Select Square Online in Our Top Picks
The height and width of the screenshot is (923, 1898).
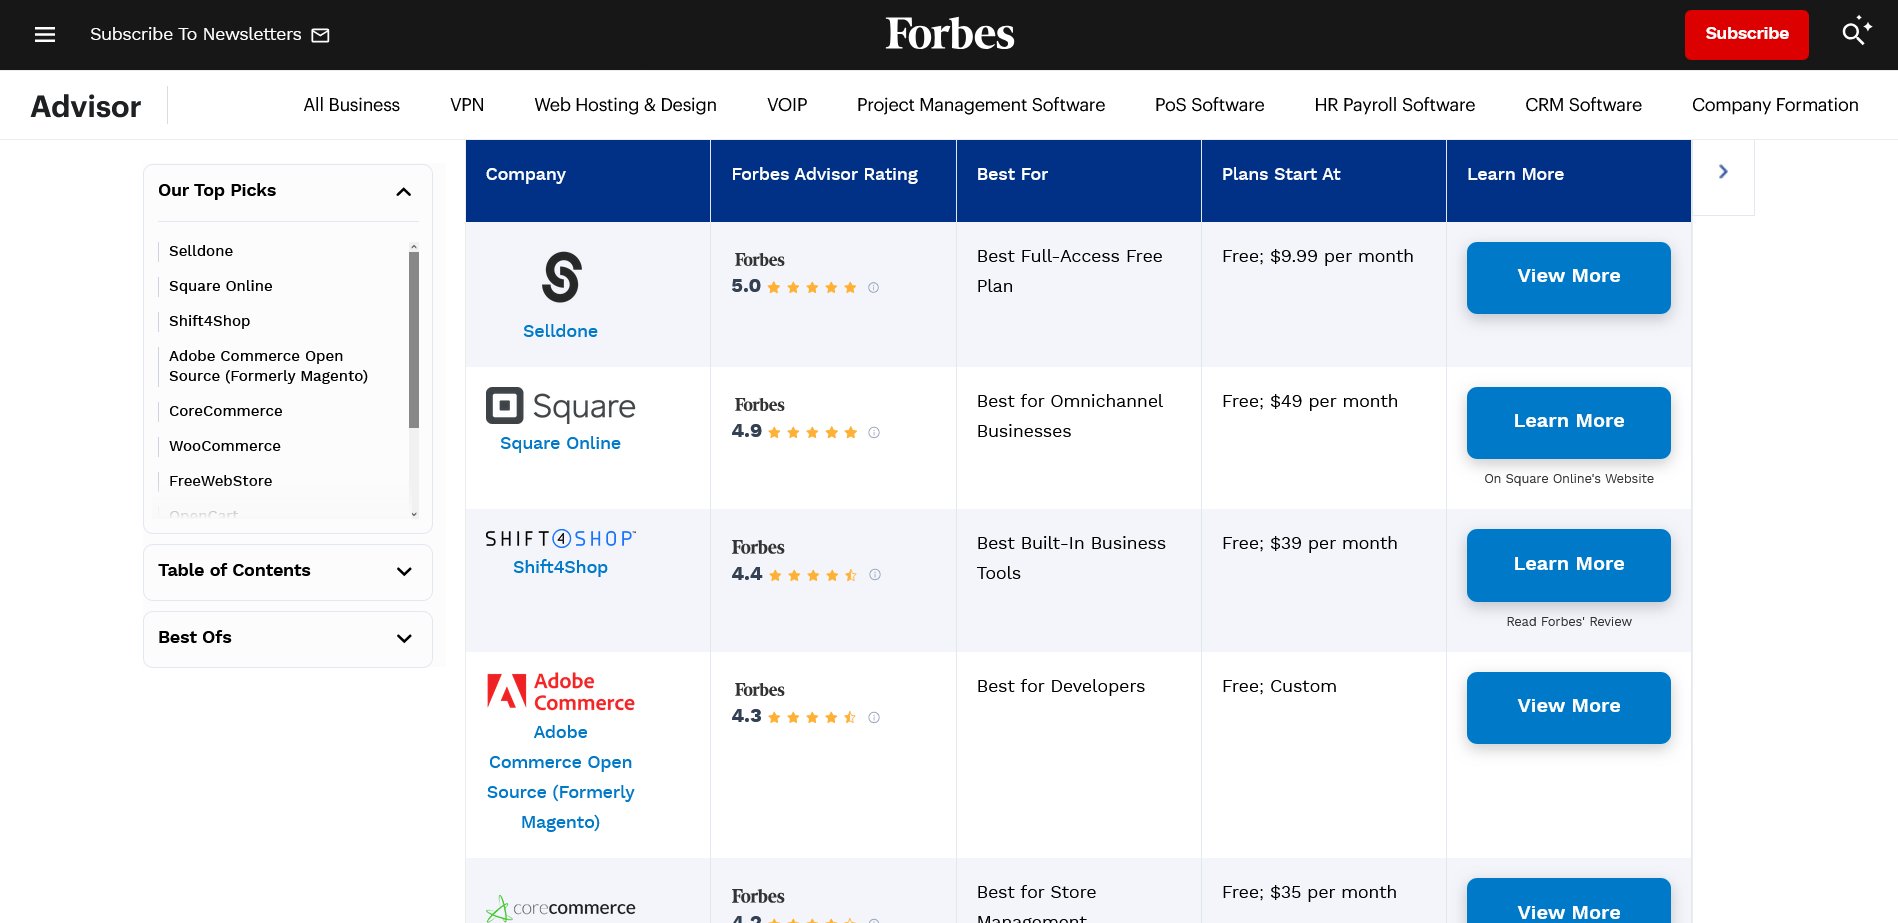(221, 286)
